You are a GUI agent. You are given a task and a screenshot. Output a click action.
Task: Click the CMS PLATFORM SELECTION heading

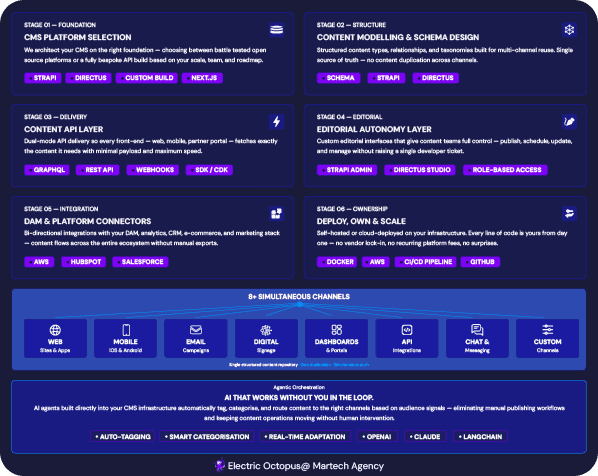pos(78,37)
